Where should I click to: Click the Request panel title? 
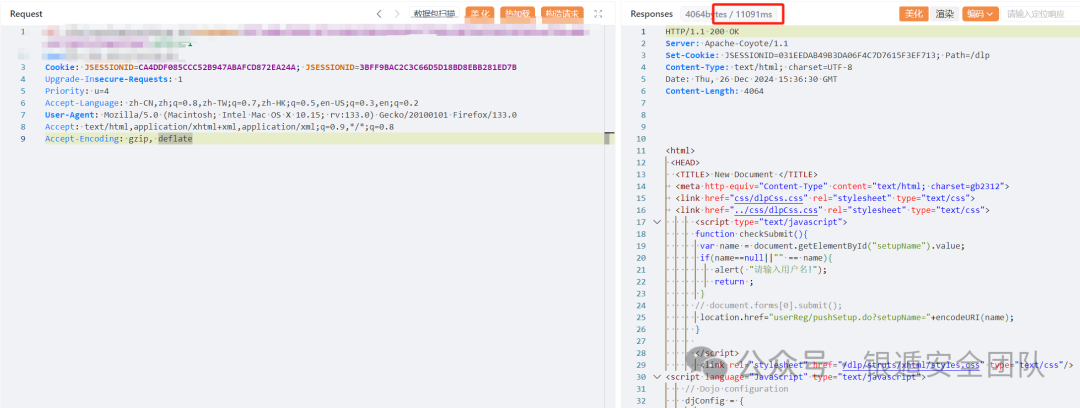(x=26, y=14)
